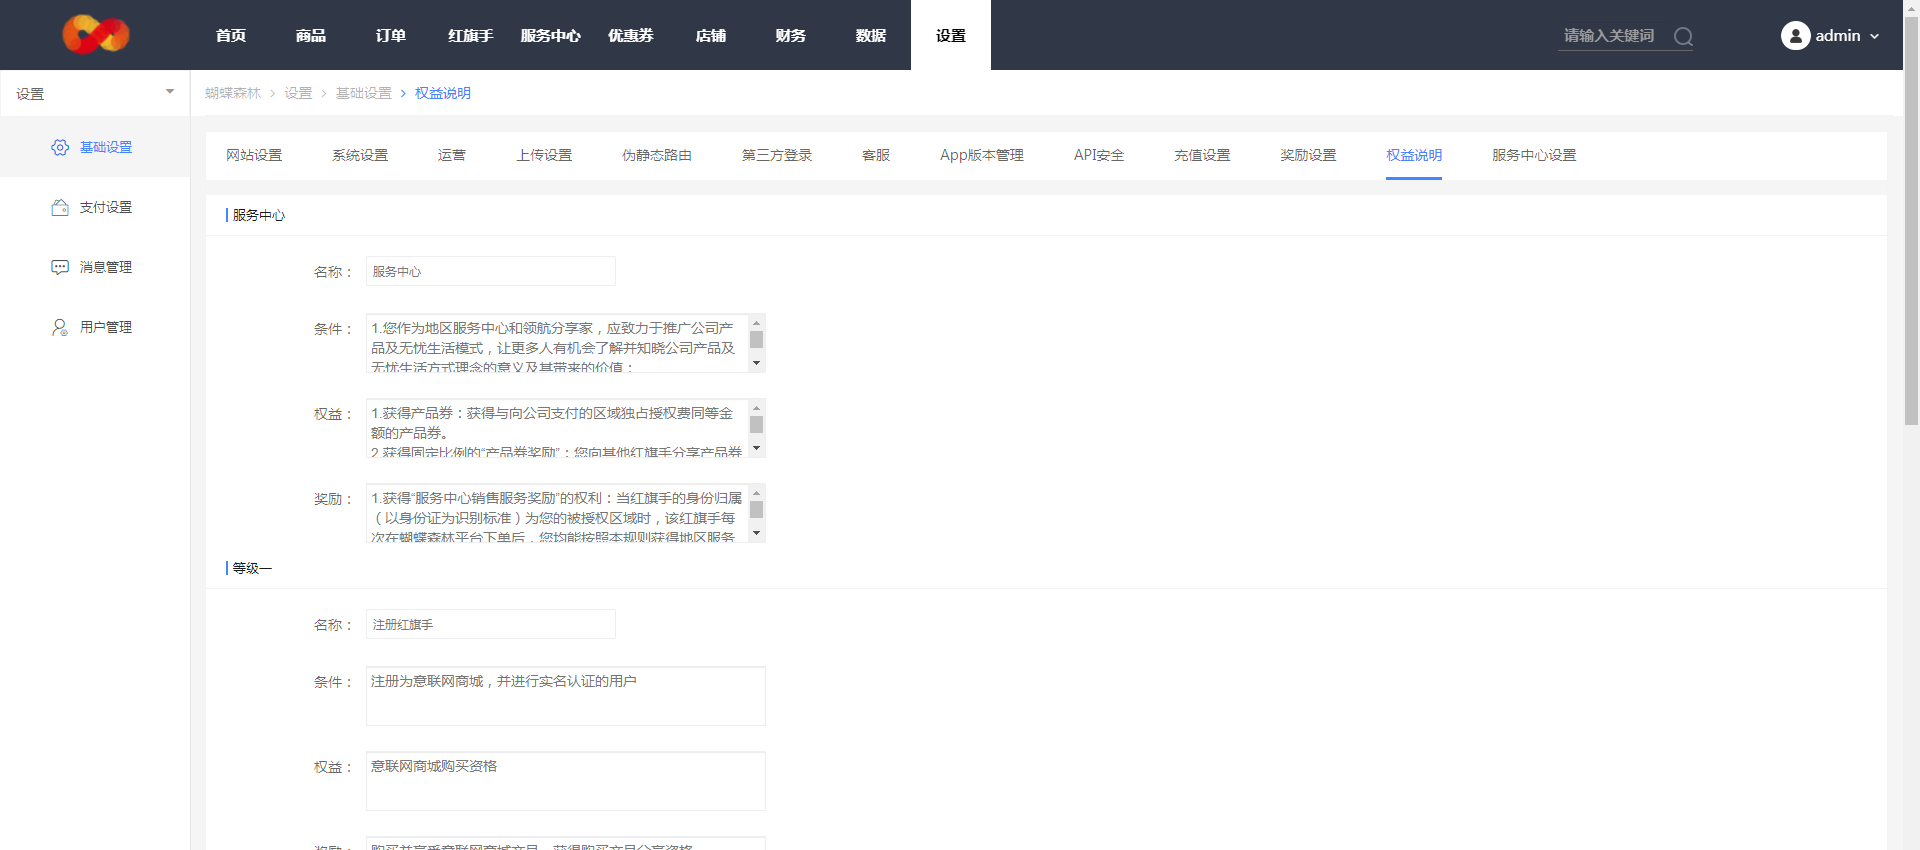
Task: Switch to the 奖励设置 tab
Action: coord(1308,155)
